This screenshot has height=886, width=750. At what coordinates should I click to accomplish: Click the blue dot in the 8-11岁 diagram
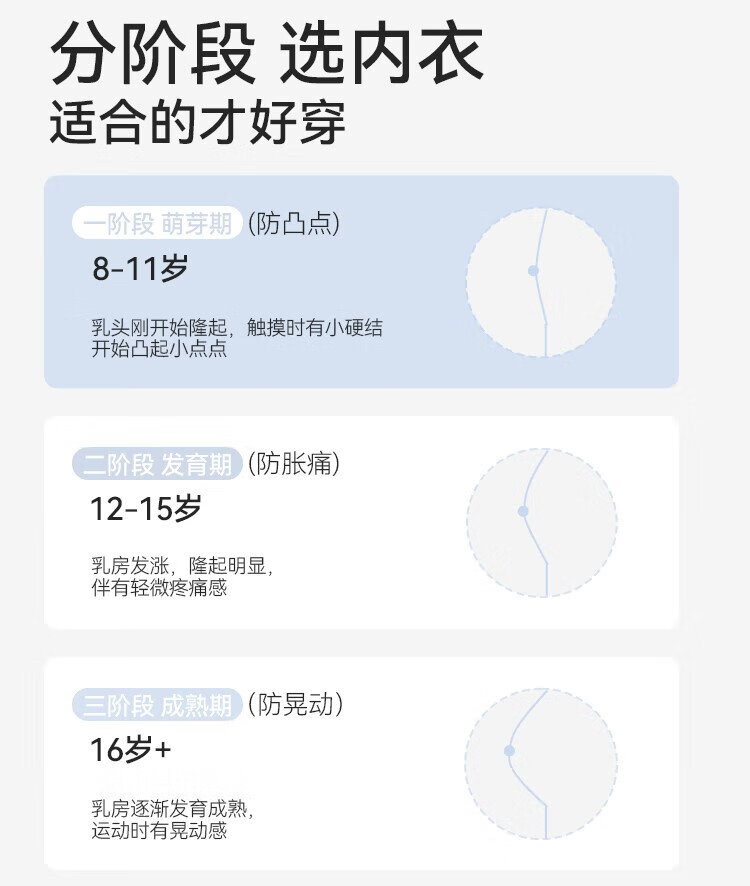click(533, 271)
